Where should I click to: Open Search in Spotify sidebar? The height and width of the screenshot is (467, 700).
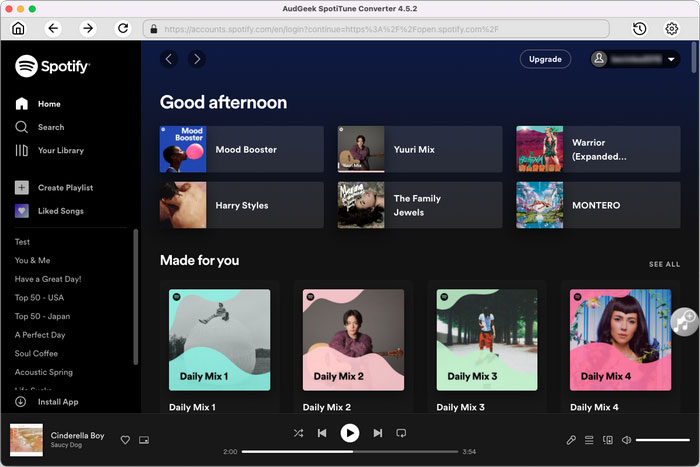(x=40, y=127)
